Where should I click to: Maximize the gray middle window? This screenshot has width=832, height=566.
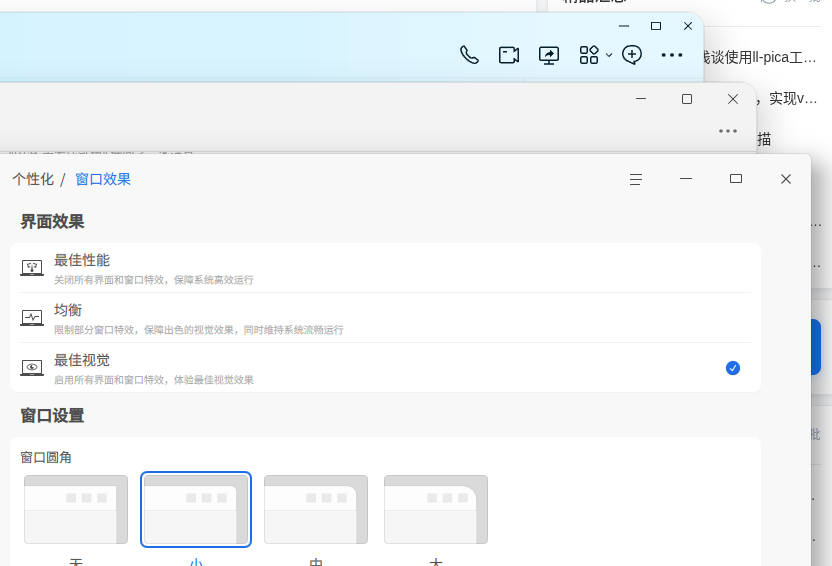pos(687,99)
